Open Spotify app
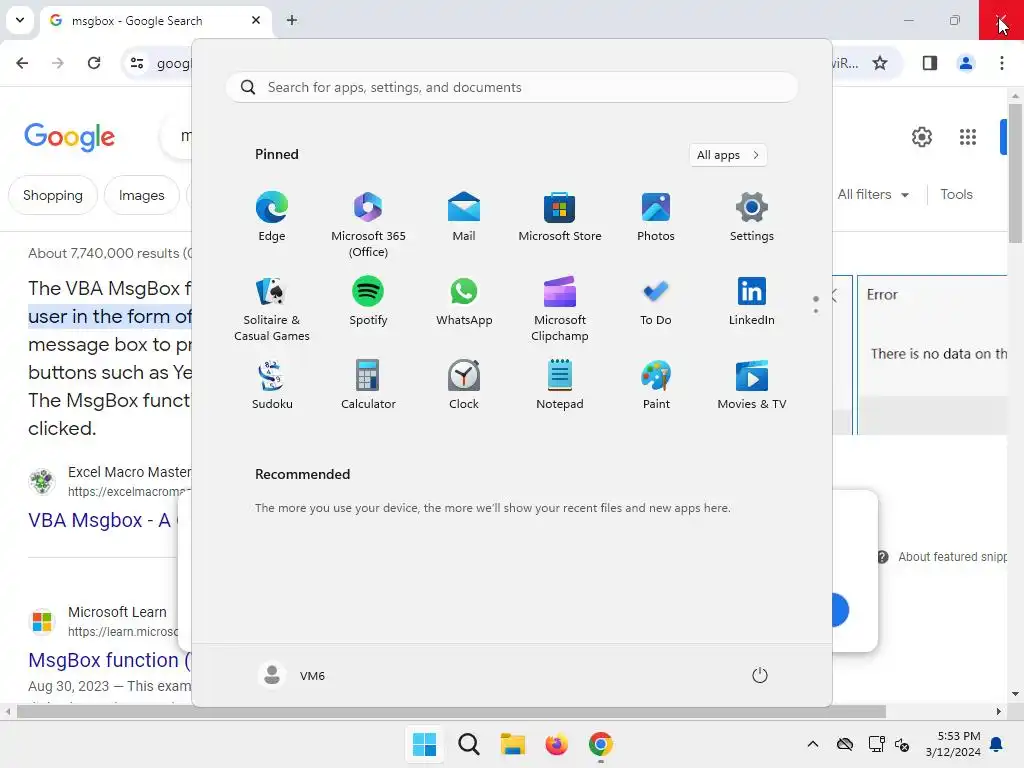Screen dimensions: 1024x768 [368, 301]
